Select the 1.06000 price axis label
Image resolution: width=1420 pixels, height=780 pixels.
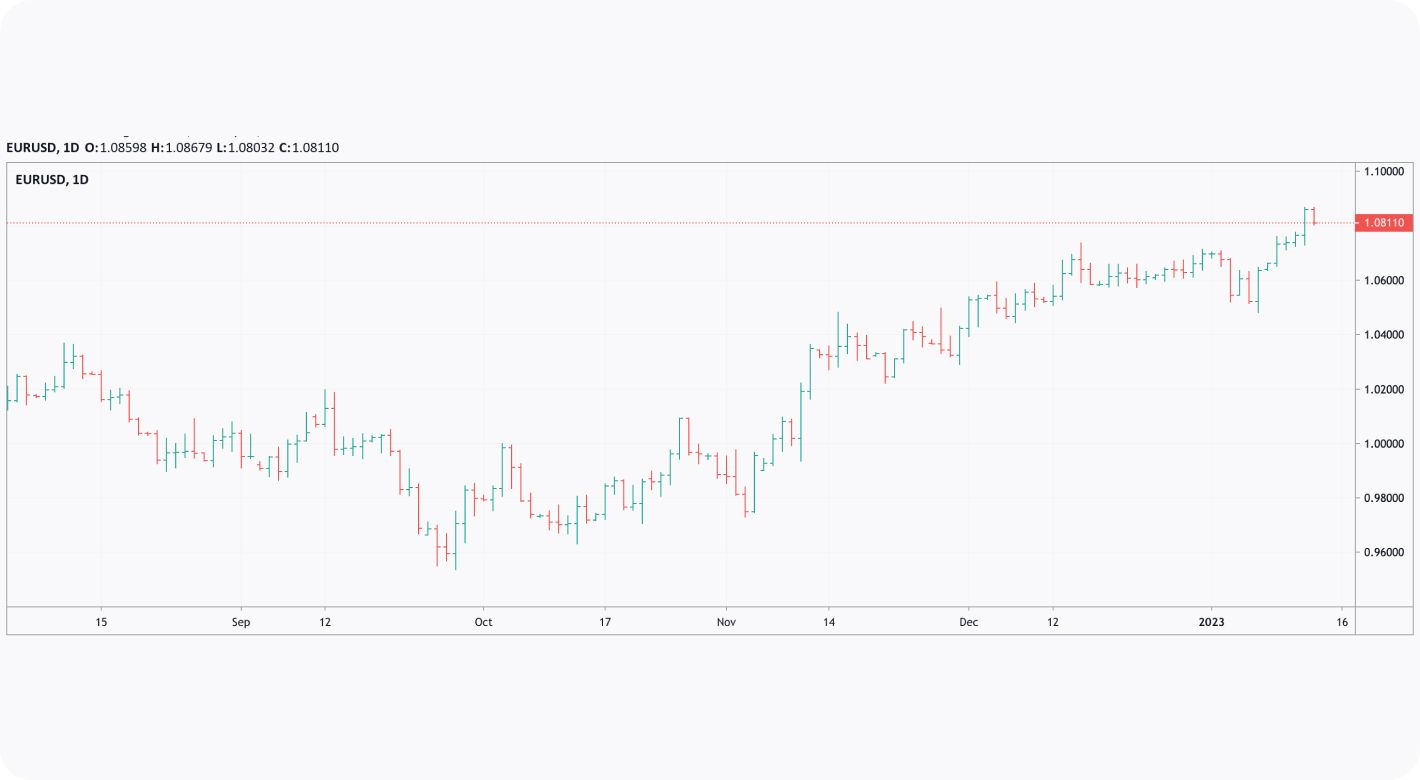[x=1384, y=281]
